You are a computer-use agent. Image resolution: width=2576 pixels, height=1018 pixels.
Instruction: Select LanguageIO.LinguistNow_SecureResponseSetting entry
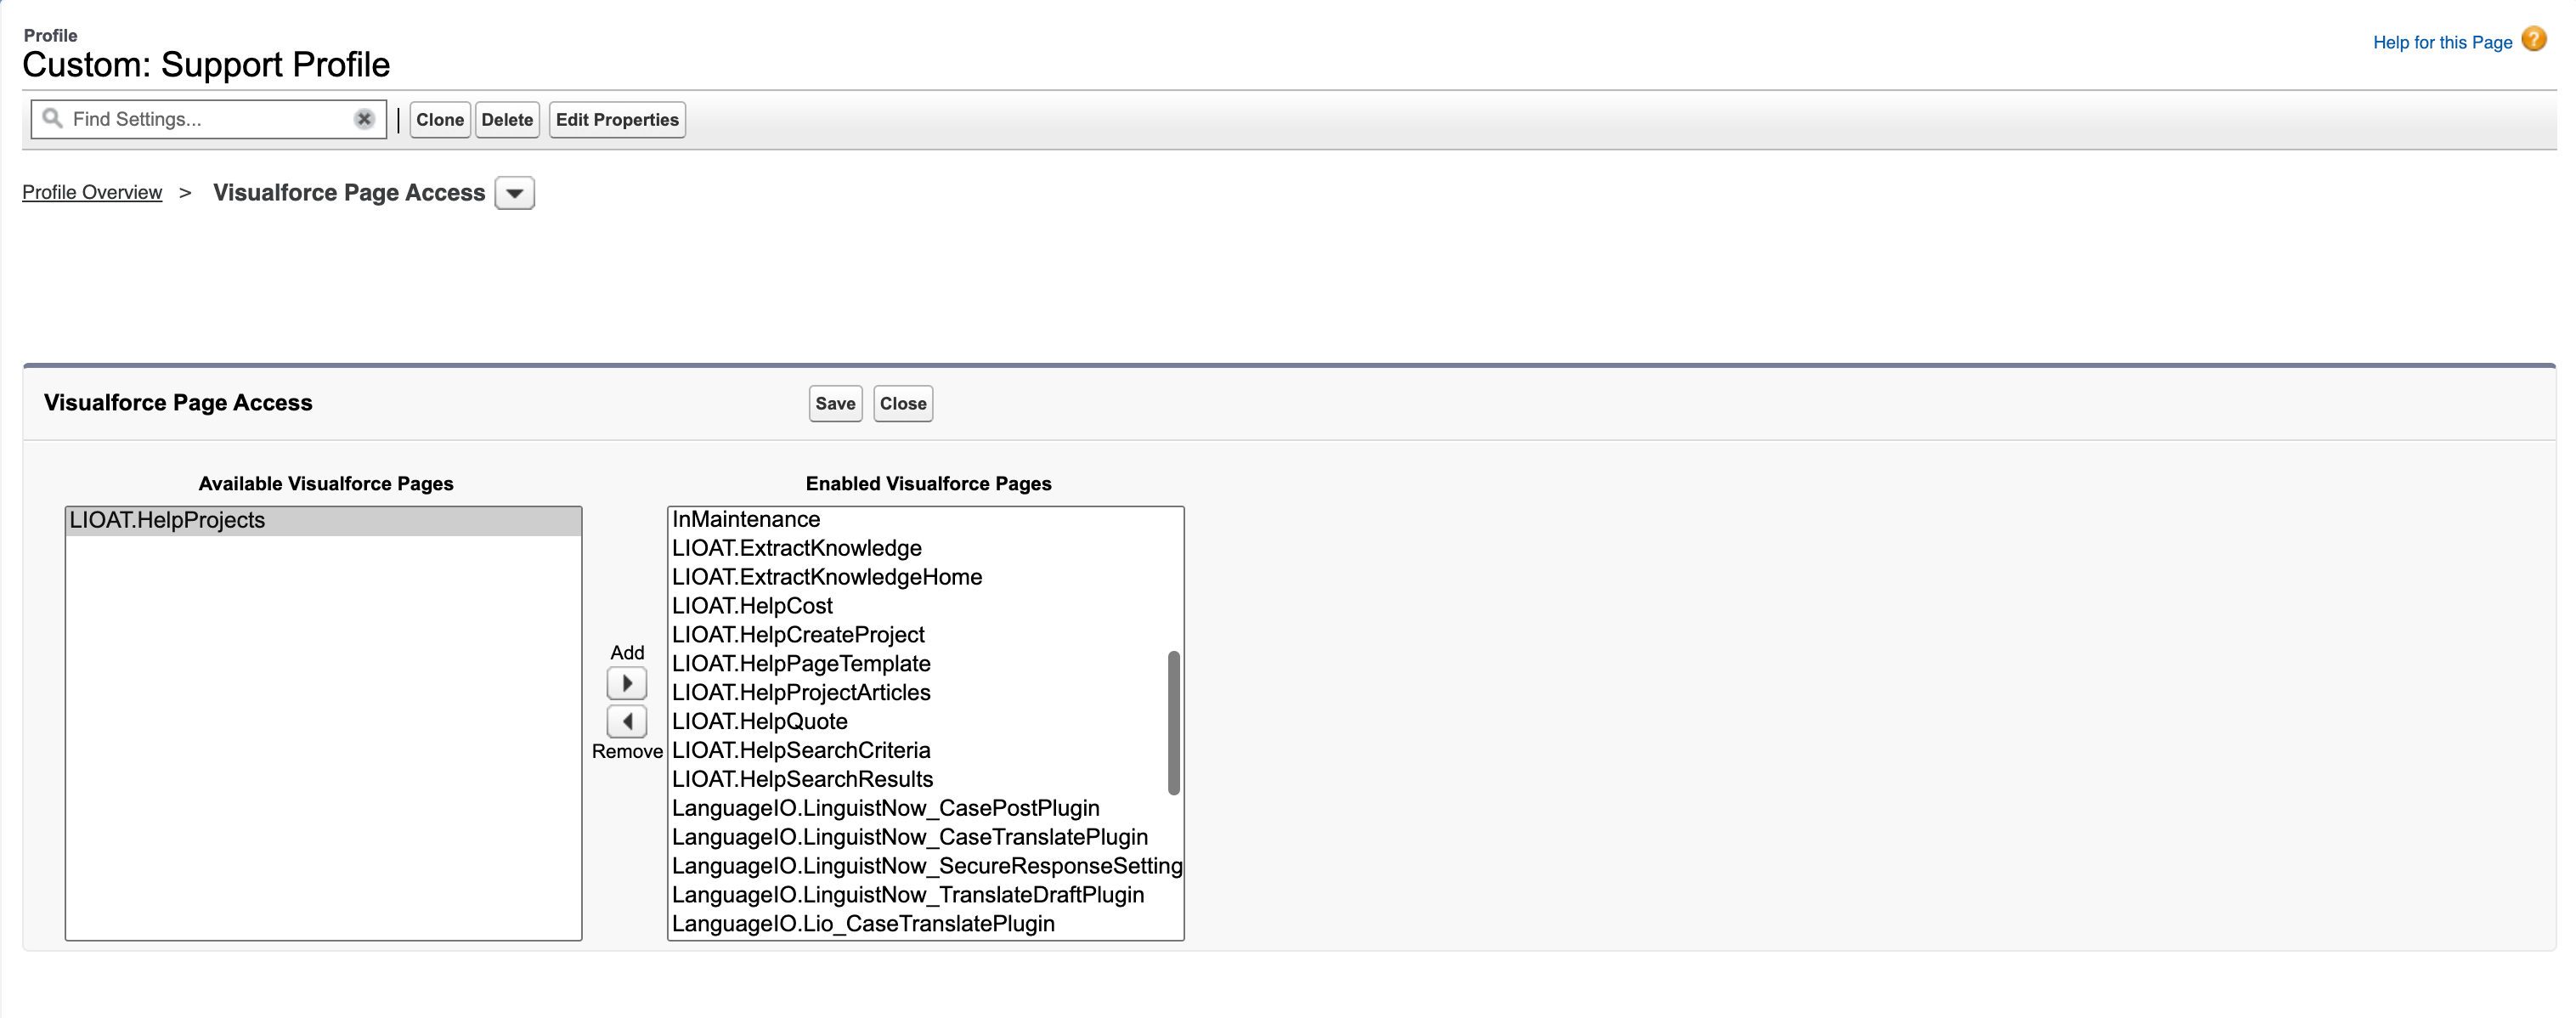tap(926, 867)
